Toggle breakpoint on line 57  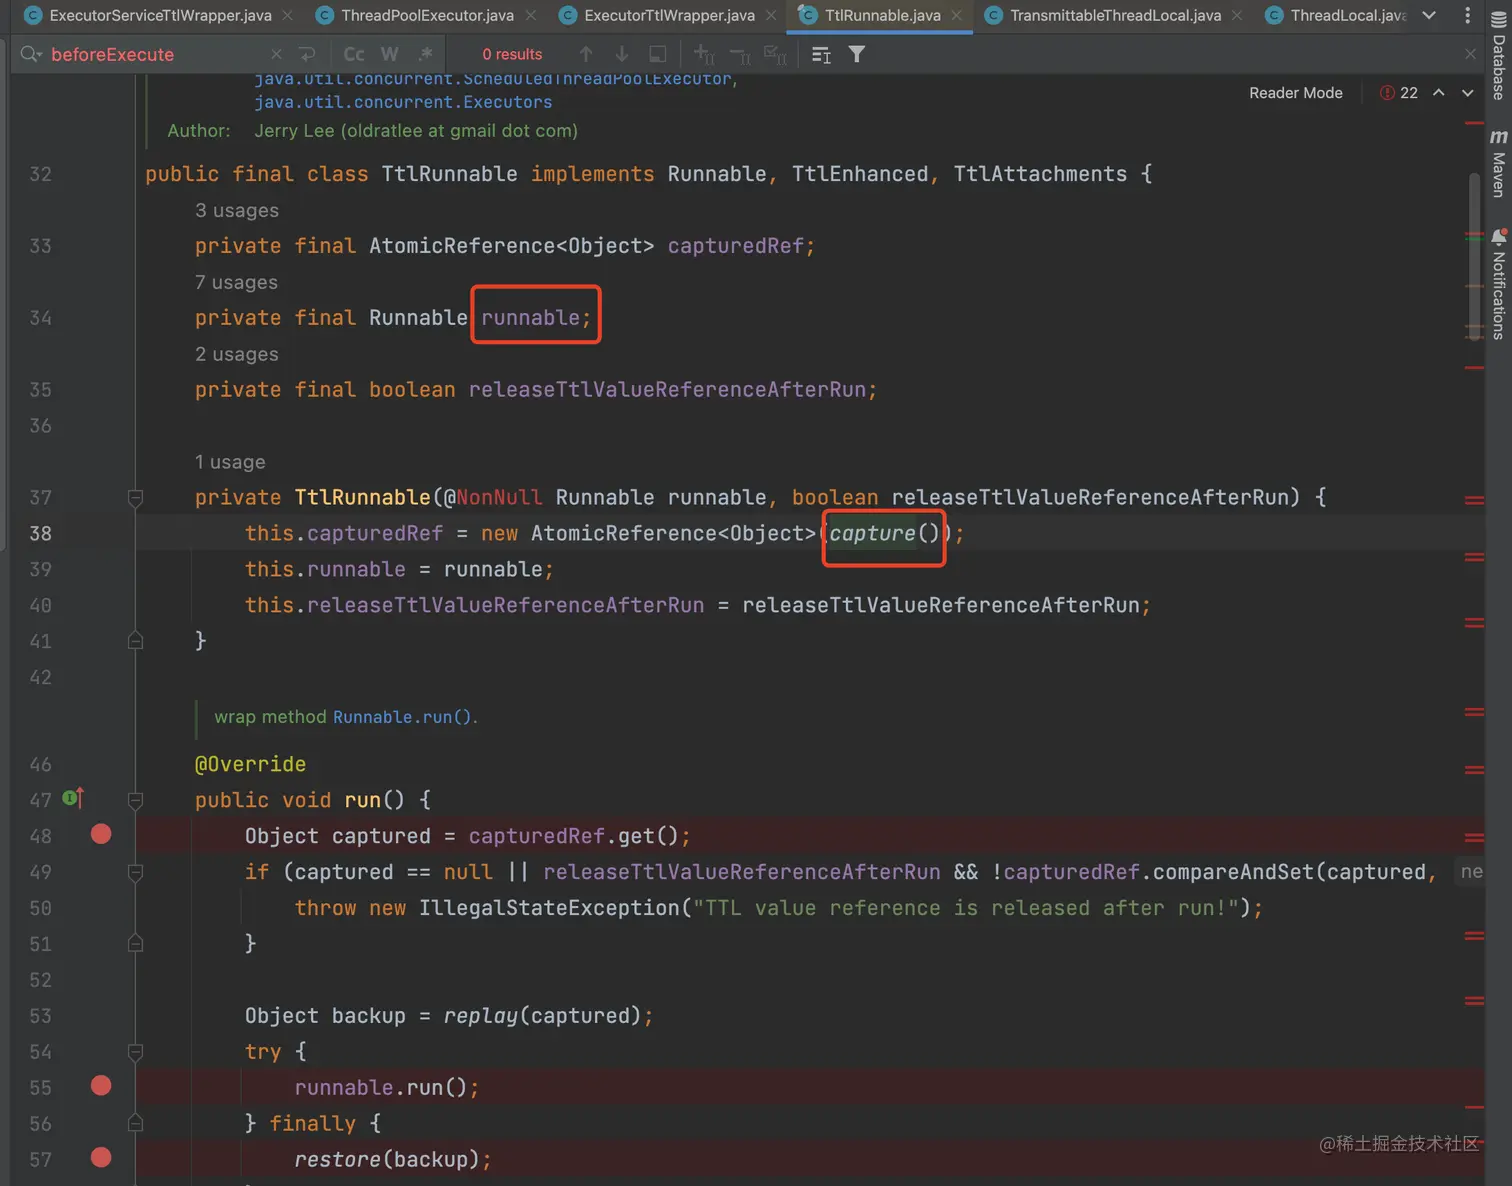[101, 1157]
